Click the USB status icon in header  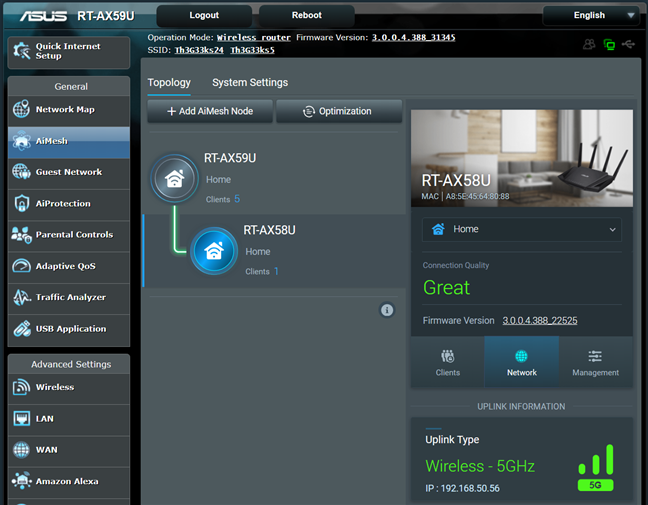pyautogui.click(x=629, y=44)
